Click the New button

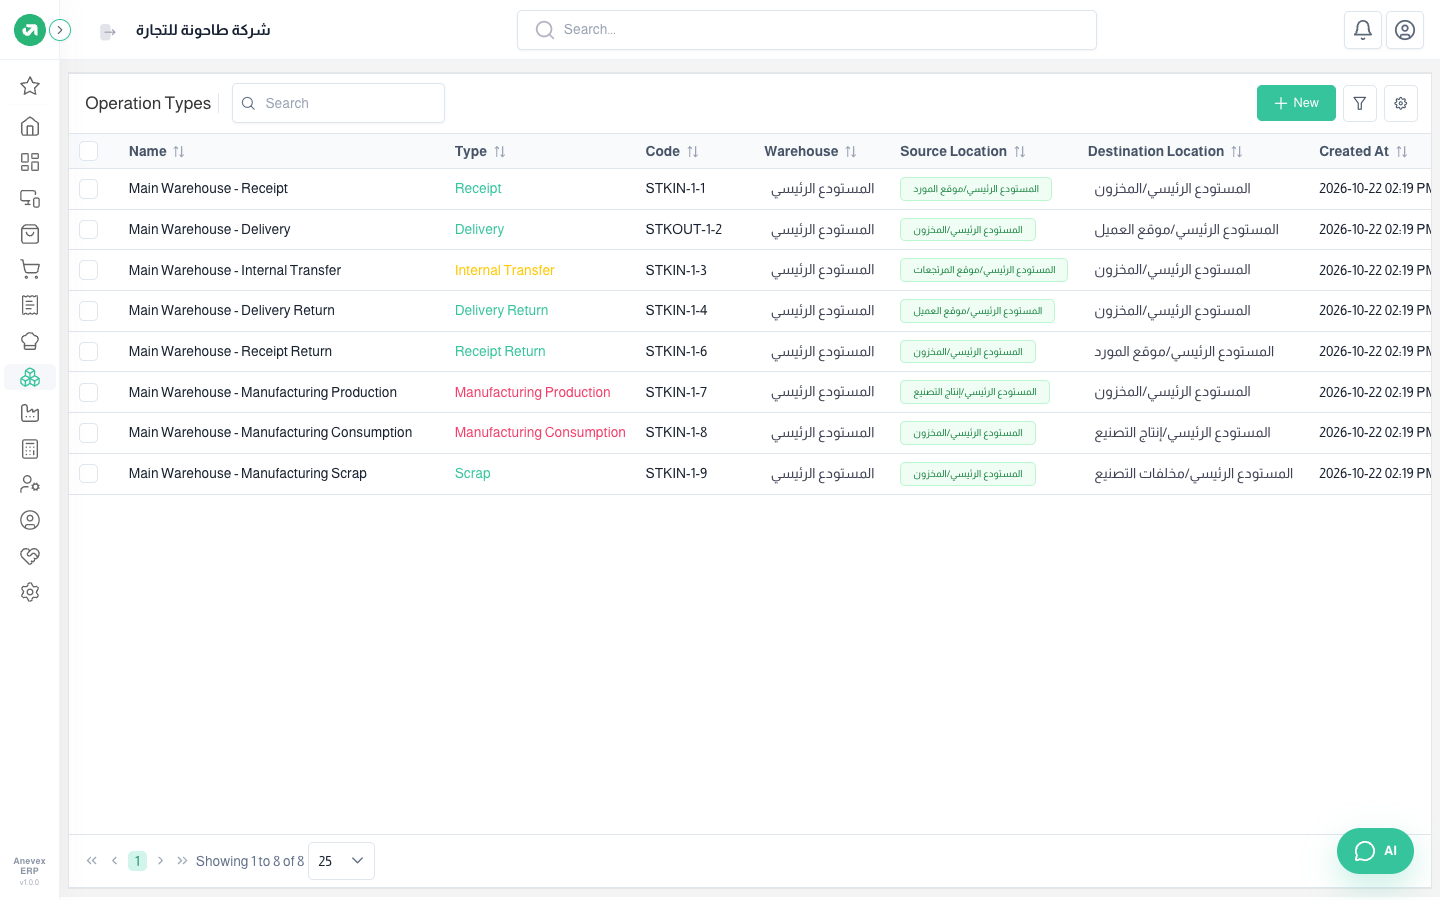coord(1296,103)
